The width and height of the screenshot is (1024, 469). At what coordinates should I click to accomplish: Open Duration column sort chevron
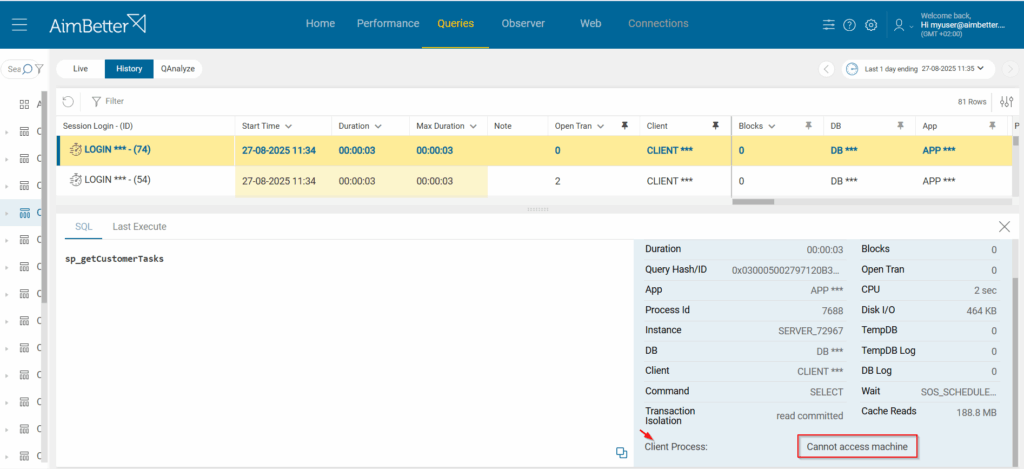[378, 126]
